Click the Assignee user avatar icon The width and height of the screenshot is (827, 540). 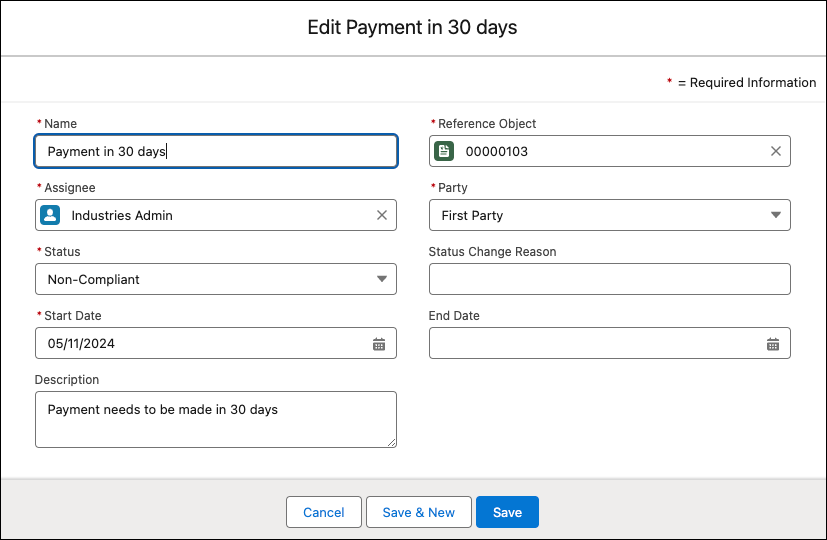[50, 215]
